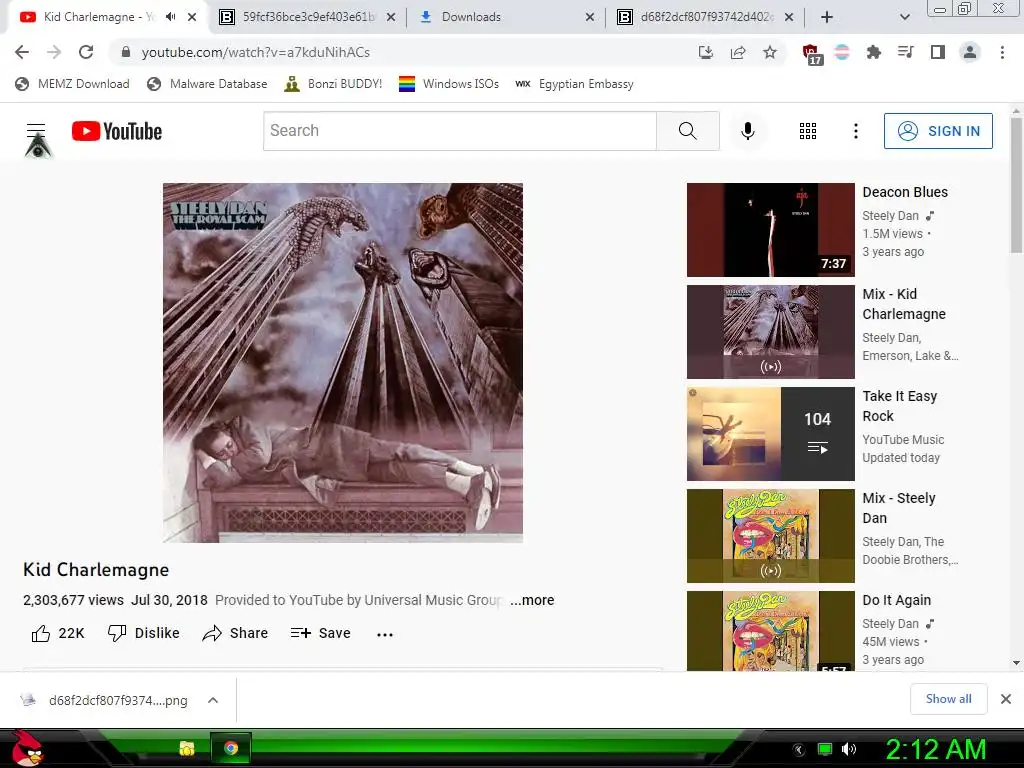Open the Chrome profile avatar
The width and height of the screenshot is (1024, 768).
970,52
